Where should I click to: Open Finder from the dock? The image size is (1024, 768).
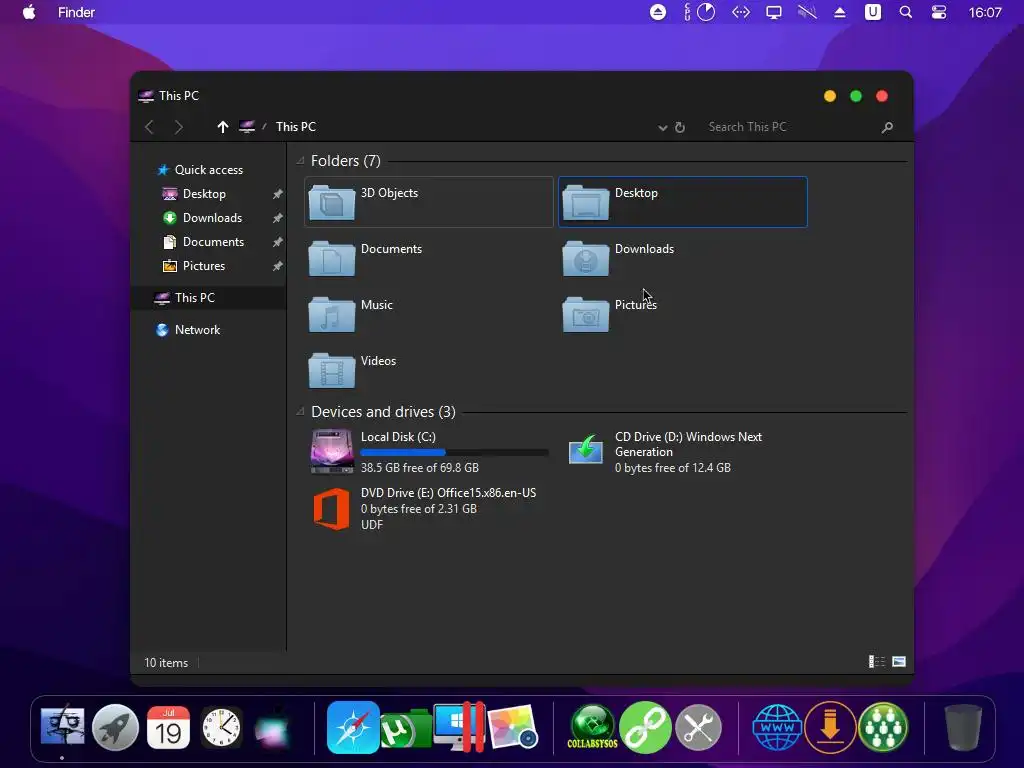point(63,727)
